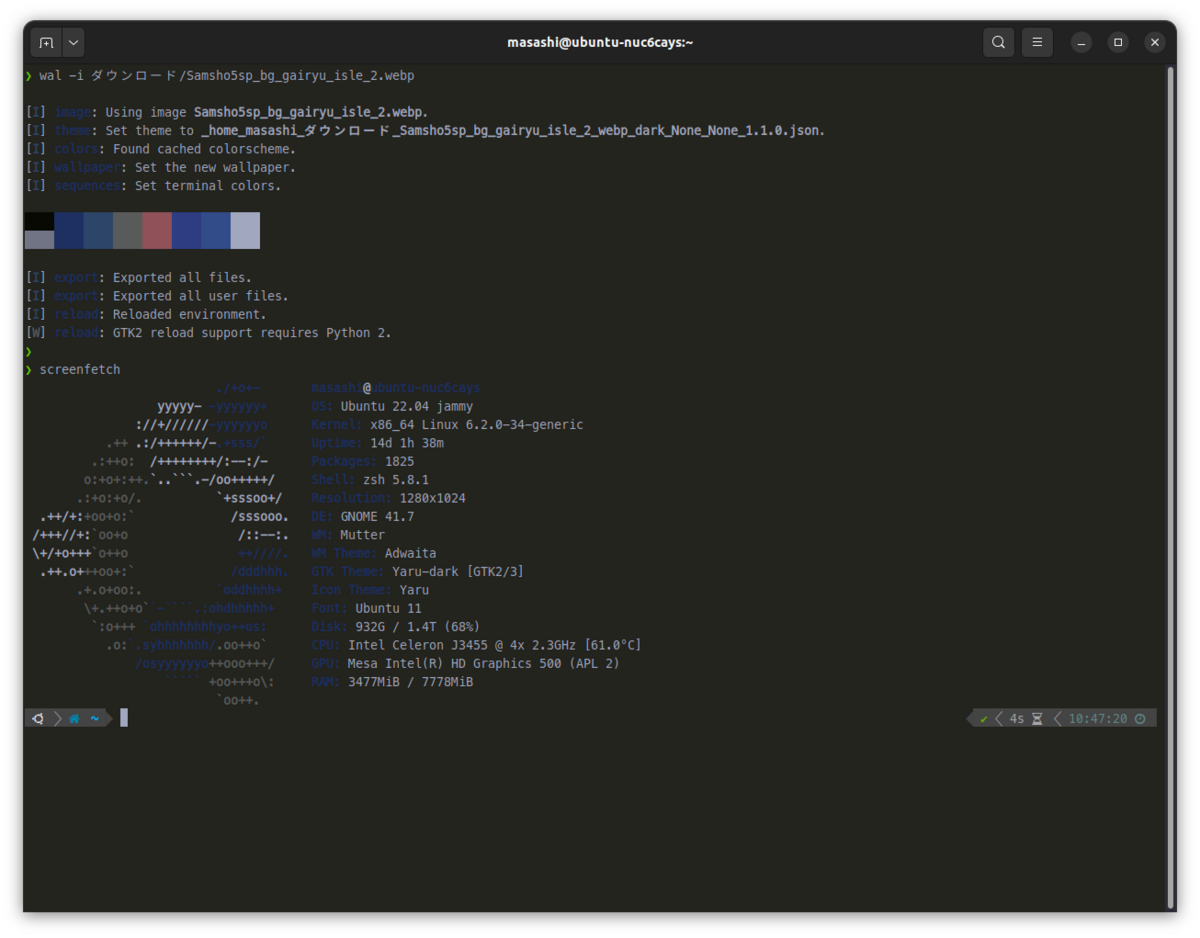Click 'Ubuntu 22.04 jammy' OS value
Screen dimensions: 1200x938
tap(407, 407)
